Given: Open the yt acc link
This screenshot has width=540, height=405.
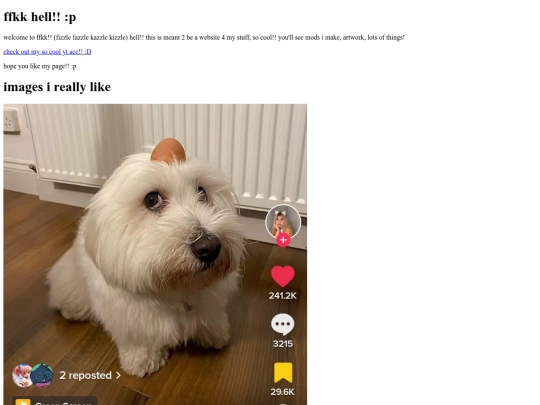Looking at the screenshot, I should point(47,52).
